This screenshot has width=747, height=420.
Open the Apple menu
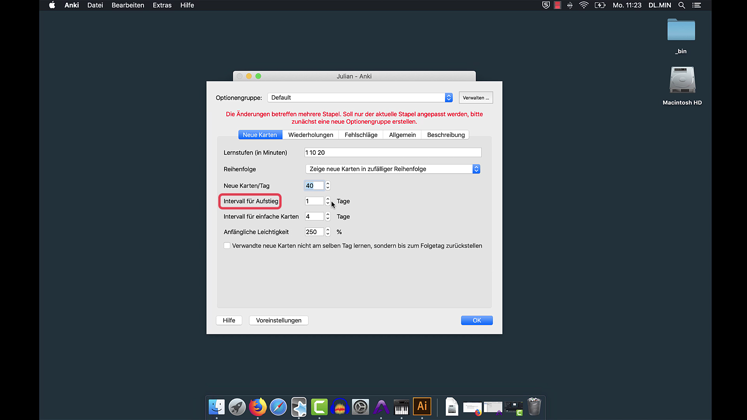52,5
